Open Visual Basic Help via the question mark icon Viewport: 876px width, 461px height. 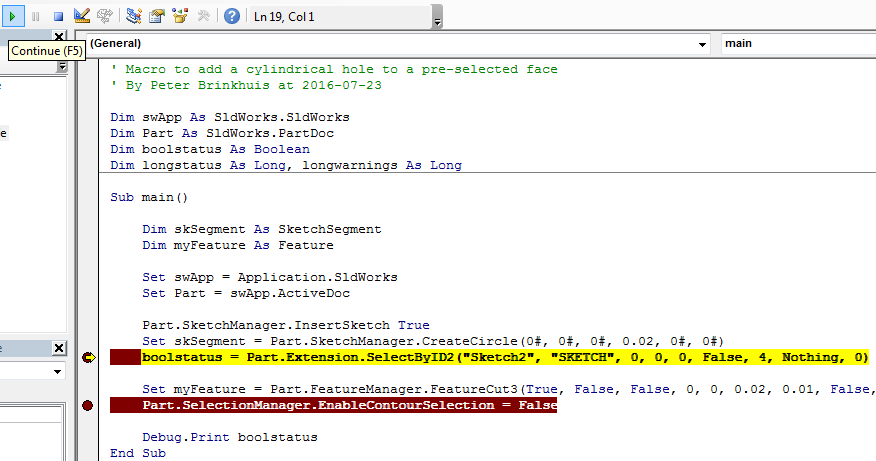[232, 16]
